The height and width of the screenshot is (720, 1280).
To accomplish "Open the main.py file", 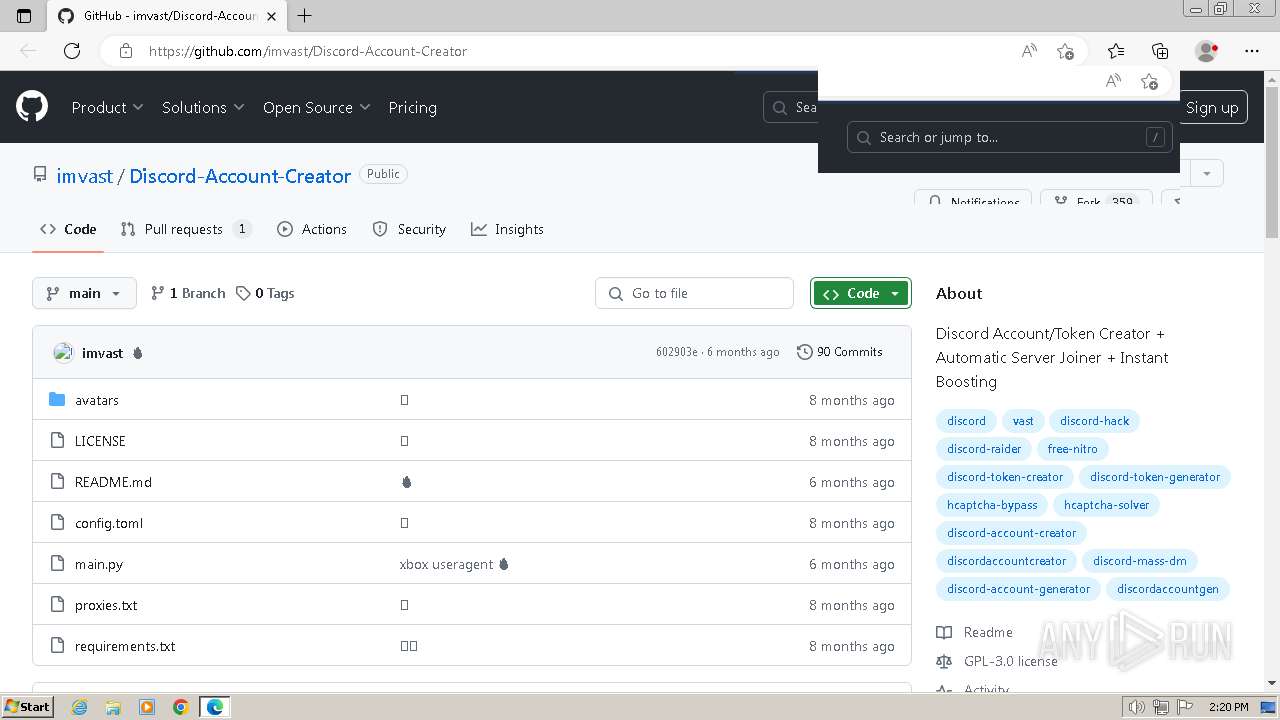I will 99,564.
